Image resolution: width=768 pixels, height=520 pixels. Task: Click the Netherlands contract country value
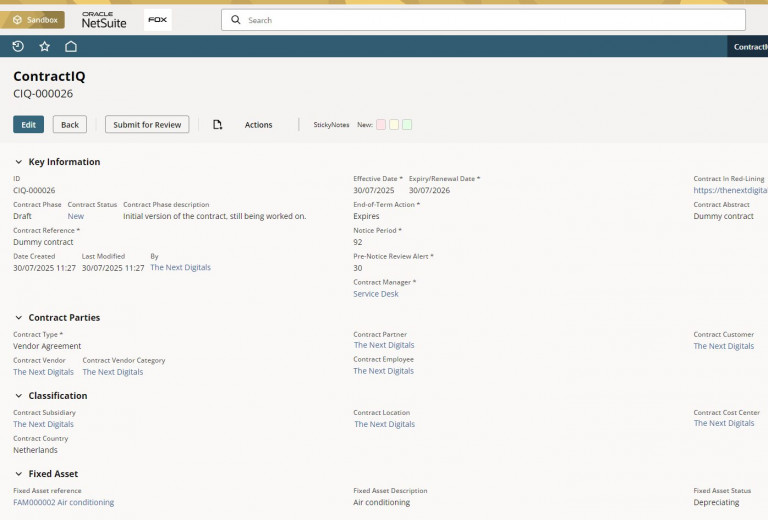[x=35, y=450]
